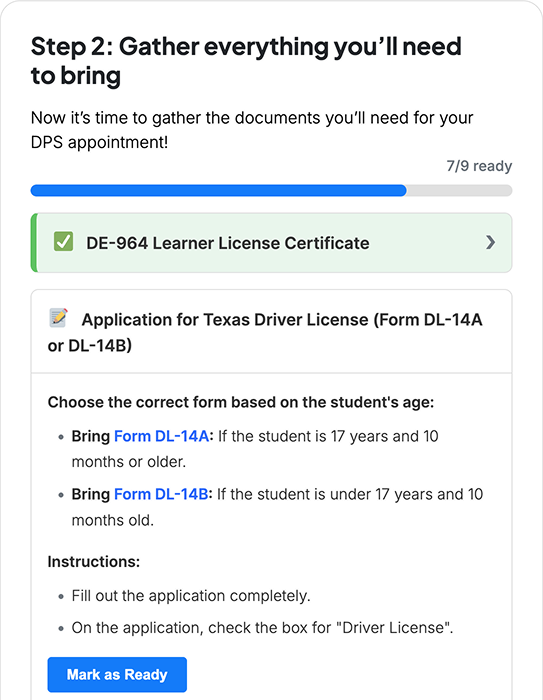543x700 pixels.
Task: Click '17 years and 10 months or older' text
Action: coord(255,449)
